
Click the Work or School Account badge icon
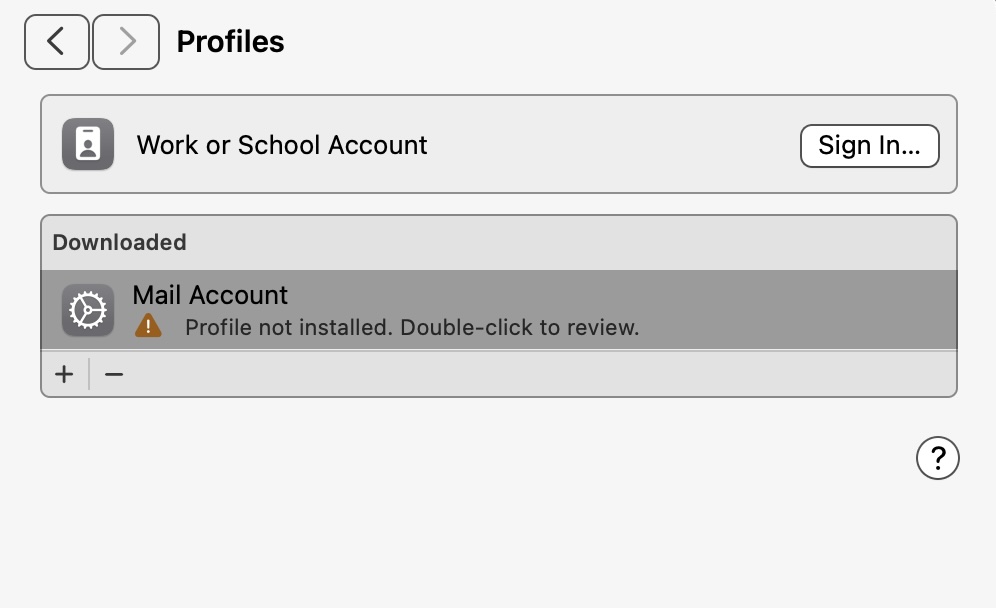tap(88, 144)
